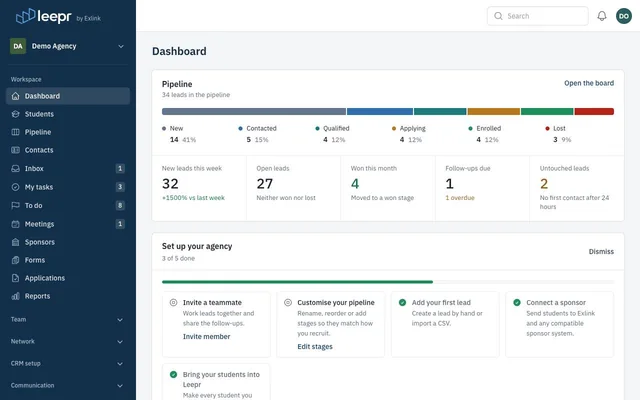Open the DO user avatar menu
This screenshot has width=640, height=400.
pyautogui.click(x=624, y=16)
